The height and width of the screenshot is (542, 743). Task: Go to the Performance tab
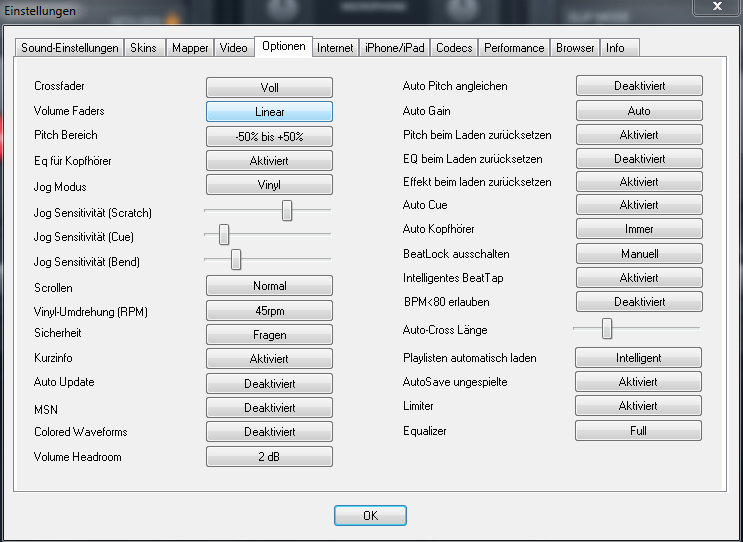[x=515, y=48]
